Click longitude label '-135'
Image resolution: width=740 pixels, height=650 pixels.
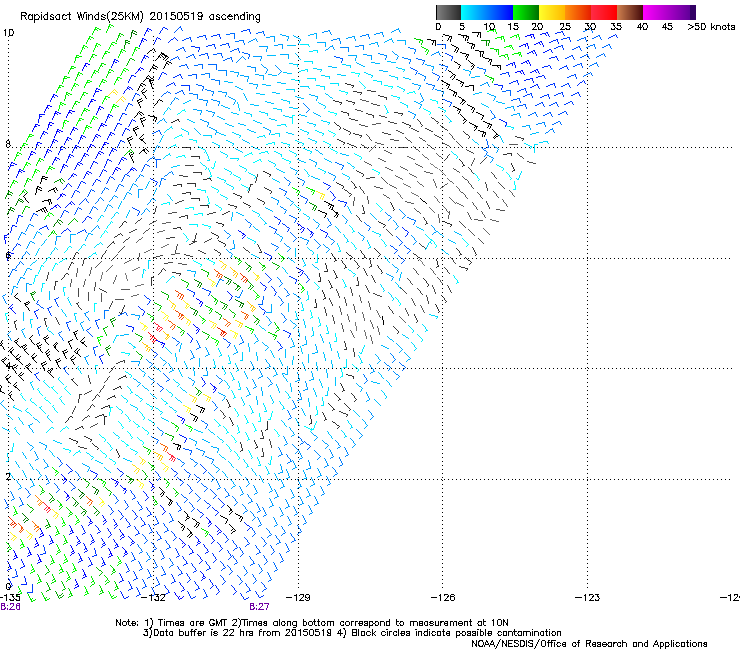pos(10,598)
